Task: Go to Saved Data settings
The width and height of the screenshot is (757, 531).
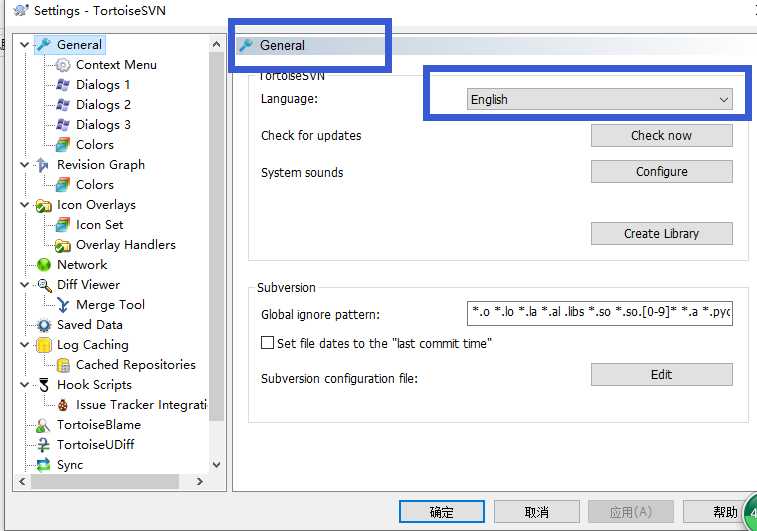Action: [x=90, y=325]
